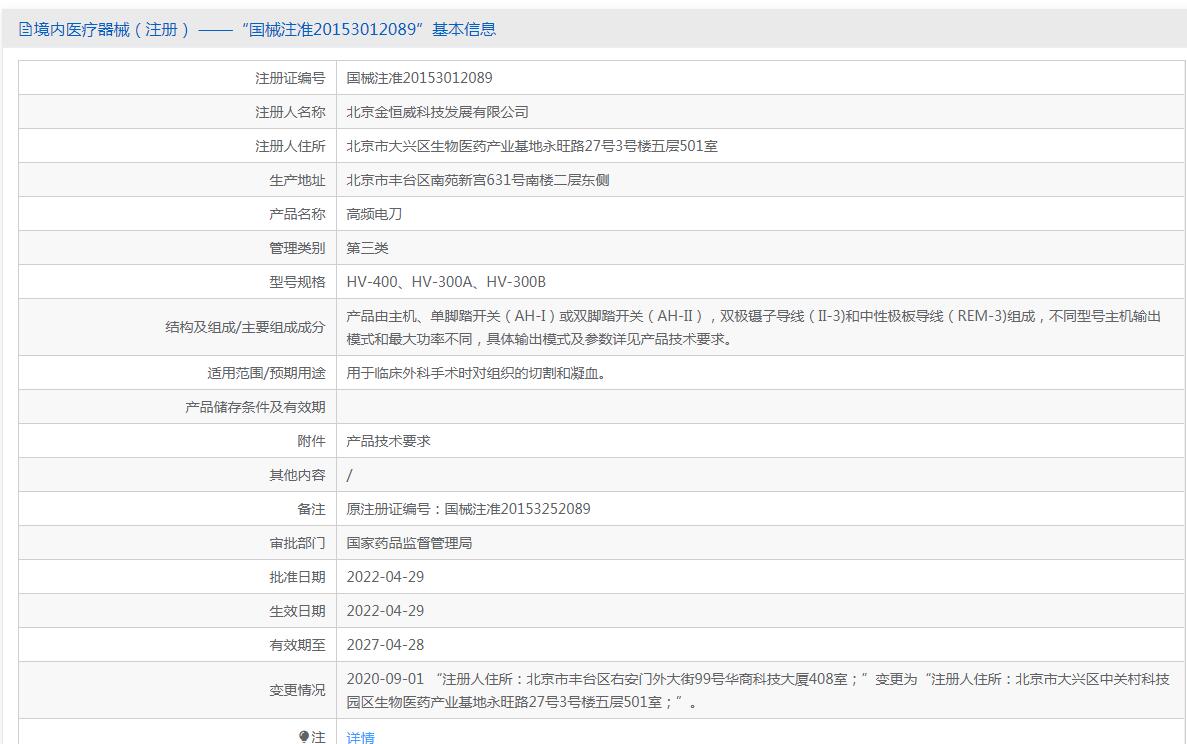Select company name 北京金恒威科技发展有限公司
This screenshot has width=1187, height=744.
click(438, 112)
